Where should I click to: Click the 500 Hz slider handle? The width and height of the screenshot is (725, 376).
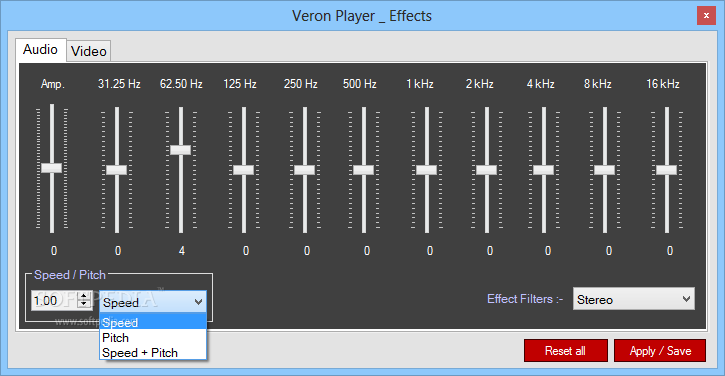tap(363, 170)
